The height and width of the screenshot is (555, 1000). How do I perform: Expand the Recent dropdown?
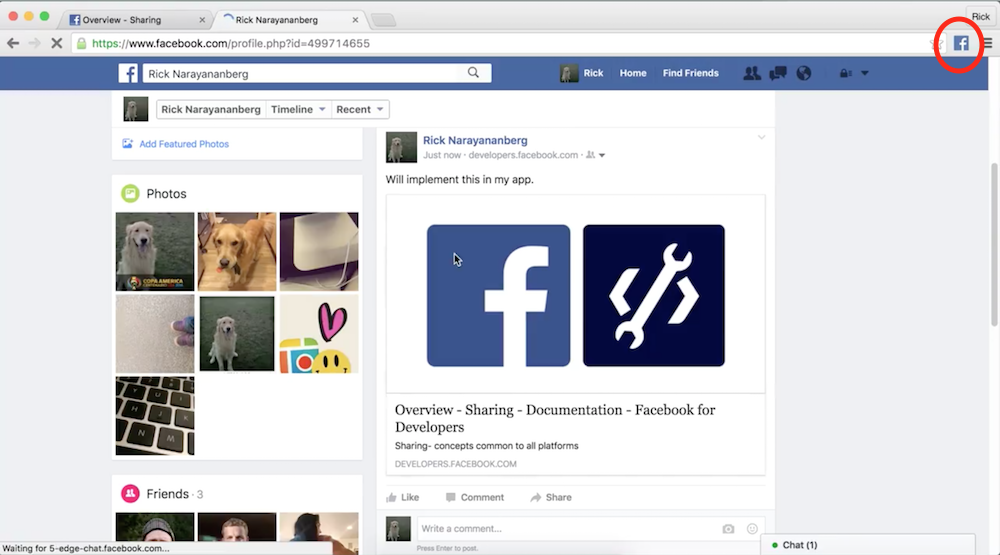(360, 110)
